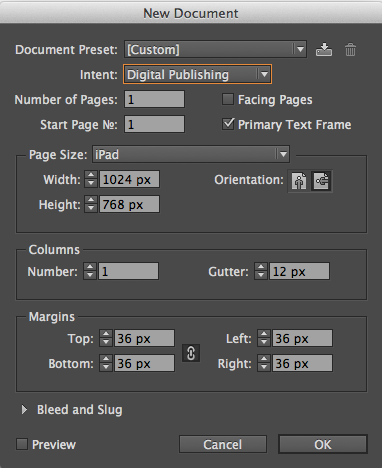Toggle the margins chain-link icon
Screen dimensions: 382x468
click(191, 353)
